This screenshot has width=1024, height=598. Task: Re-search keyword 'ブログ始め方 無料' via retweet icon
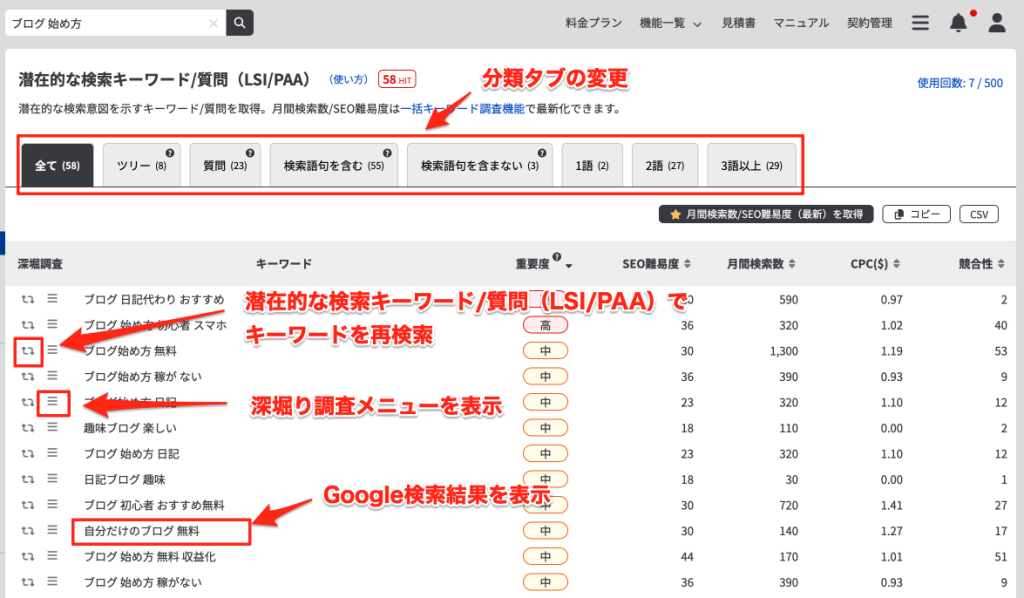pos(28,351)
